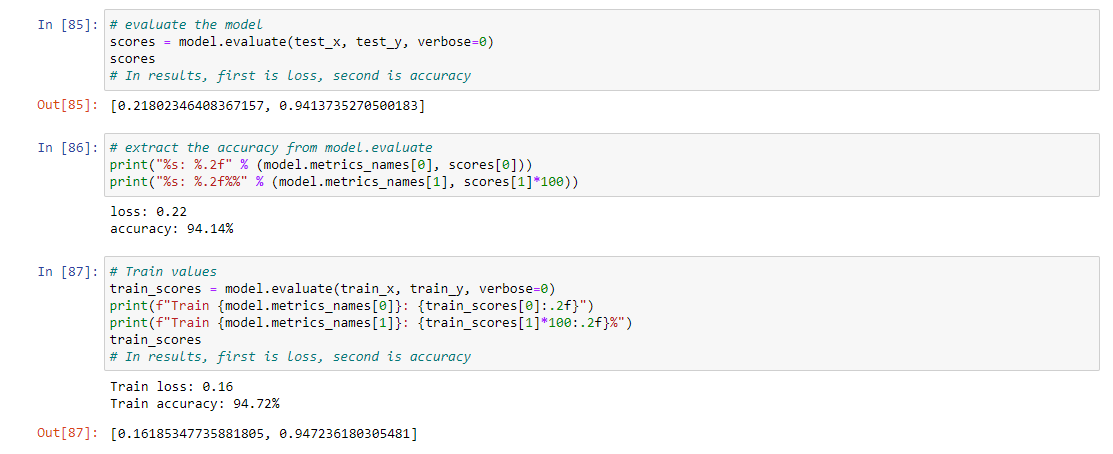
Task: Click the standalone 'train_scores' line
Action: pyautogui.click(x=155, y=340)
